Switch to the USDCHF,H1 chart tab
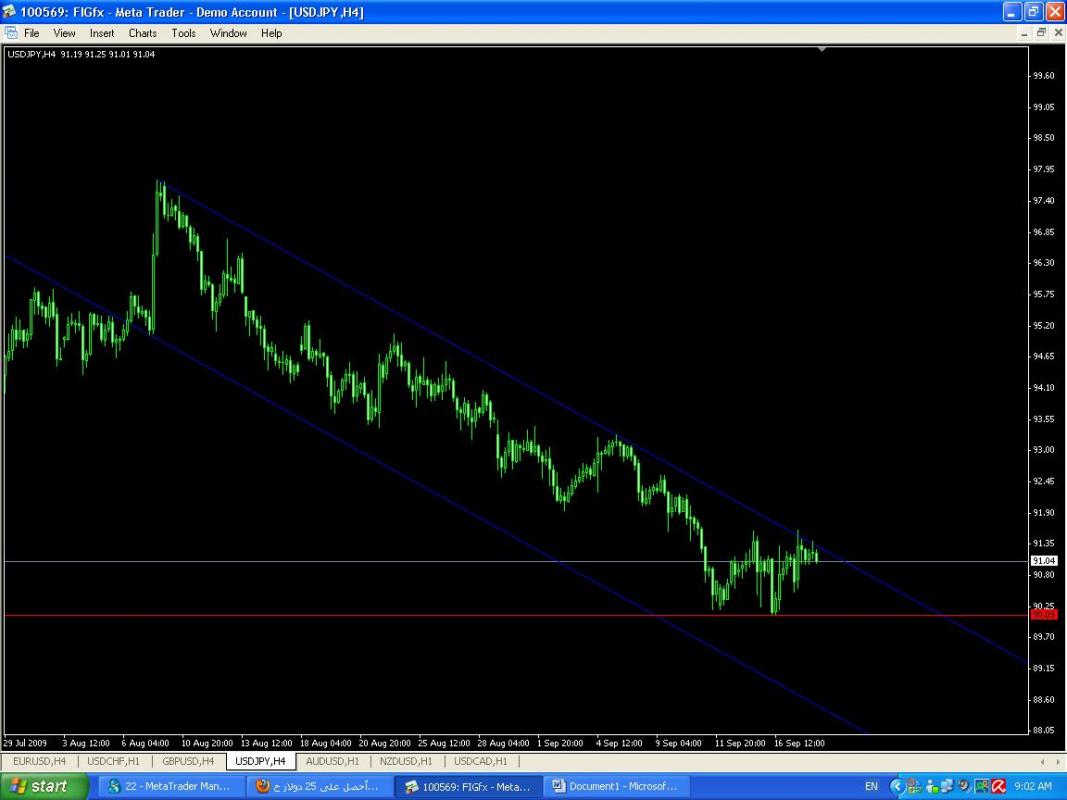 tap(113, 761)
